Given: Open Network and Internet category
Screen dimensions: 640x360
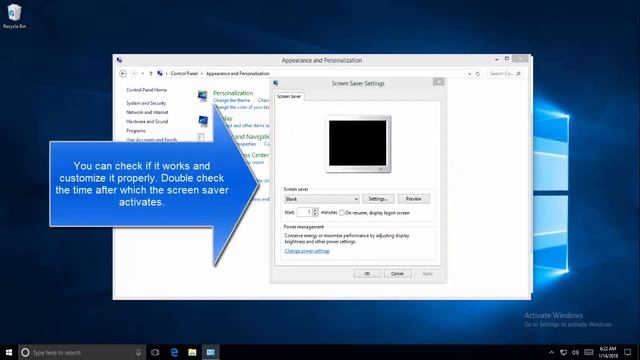Looking at the screenshot, I should (147, 112).
